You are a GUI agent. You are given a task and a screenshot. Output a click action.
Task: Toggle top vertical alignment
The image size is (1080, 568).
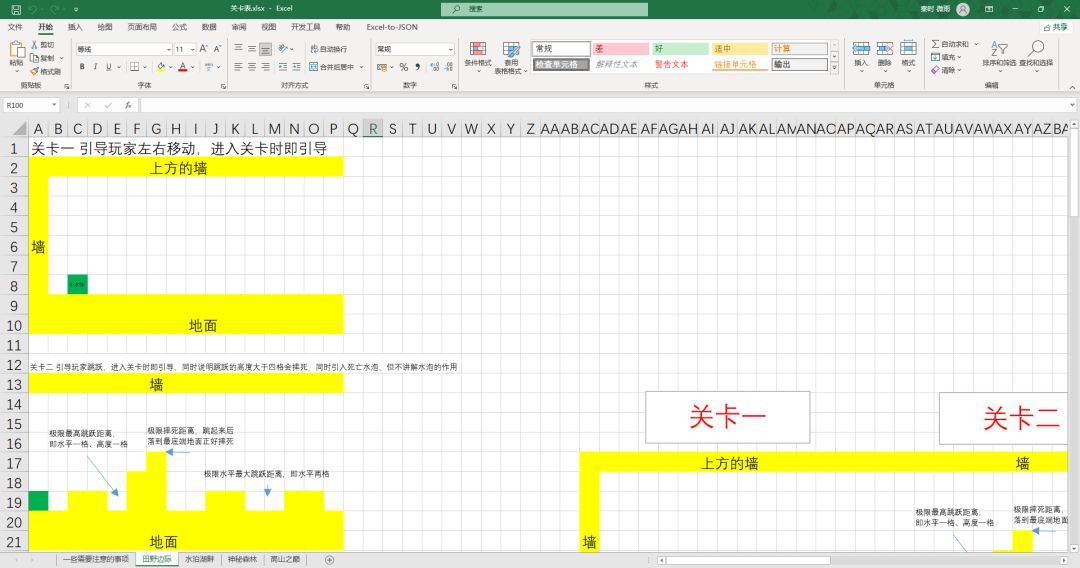click(x=238, y=48)
